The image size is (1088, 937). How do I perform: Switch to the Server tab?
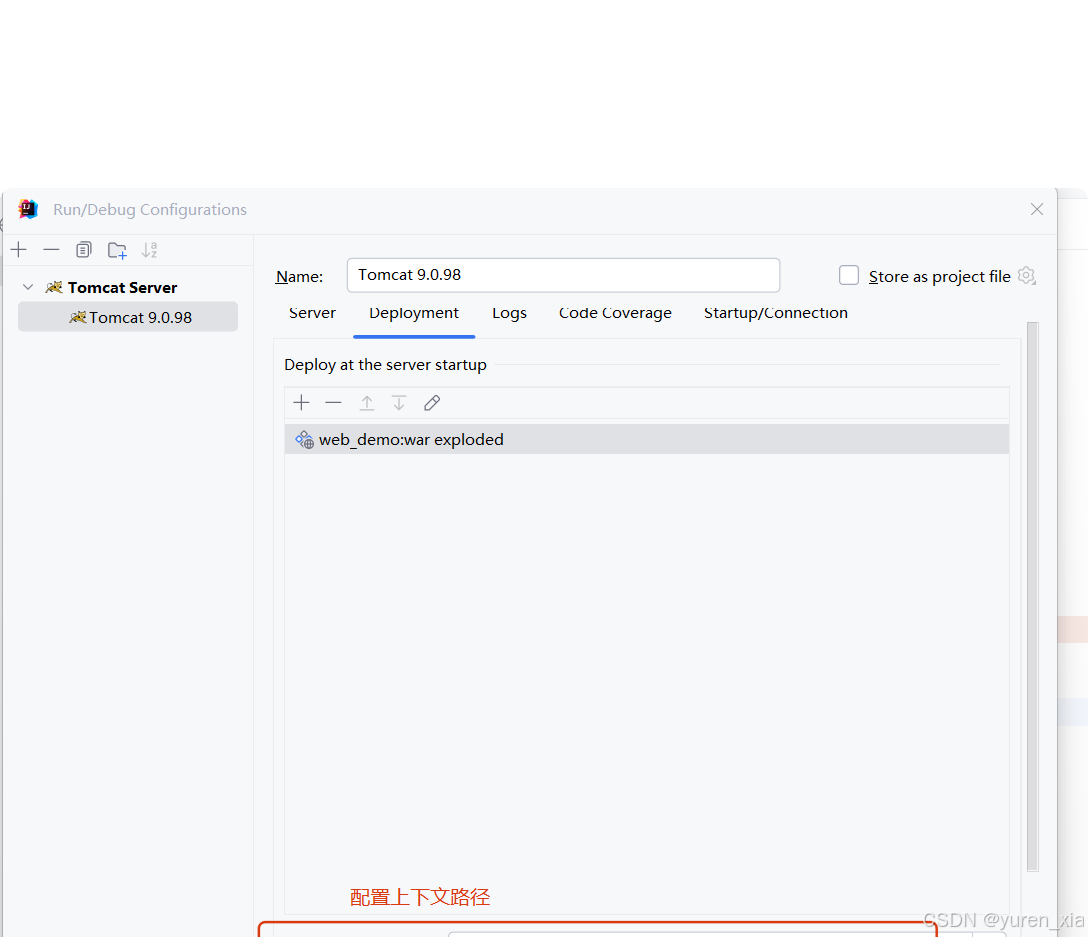click(x=312, y=313)
